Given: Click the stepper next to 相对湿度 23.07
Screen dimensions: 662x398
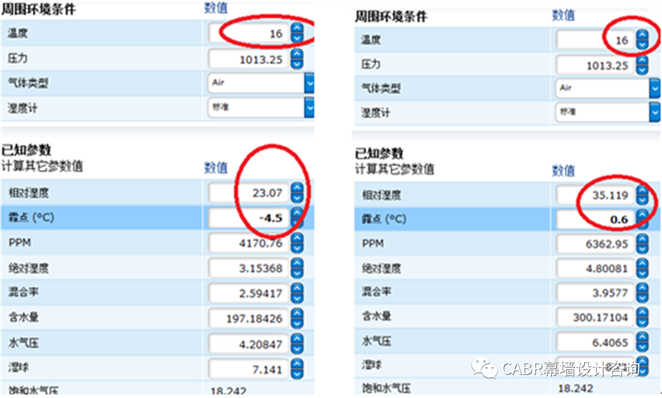Looking at the screenshot, I should click(x=297, y=193).
